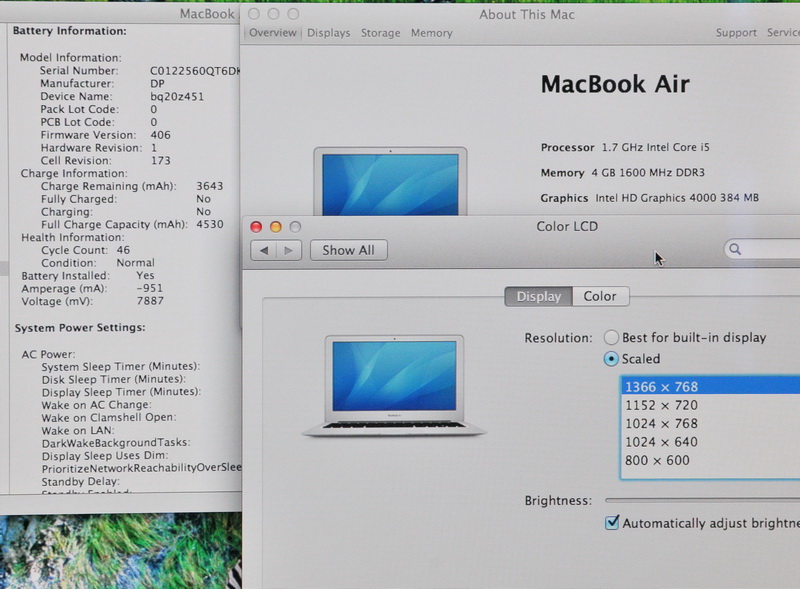
Task: Click Serial Number row in Battery Information
Action: tap(139, 70)
